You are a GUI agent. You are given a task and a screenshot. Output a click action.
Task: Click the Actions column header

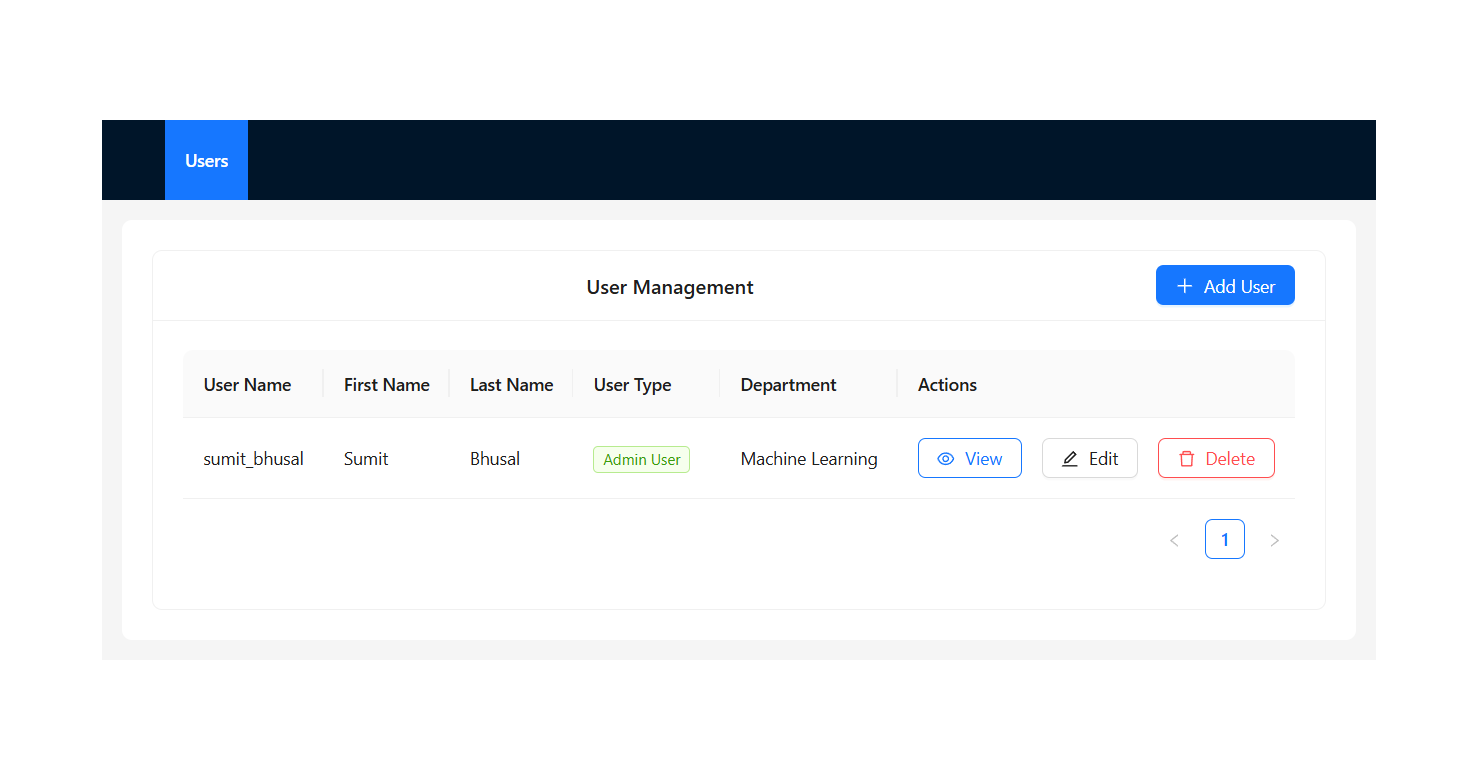click(x=947, y=385)
